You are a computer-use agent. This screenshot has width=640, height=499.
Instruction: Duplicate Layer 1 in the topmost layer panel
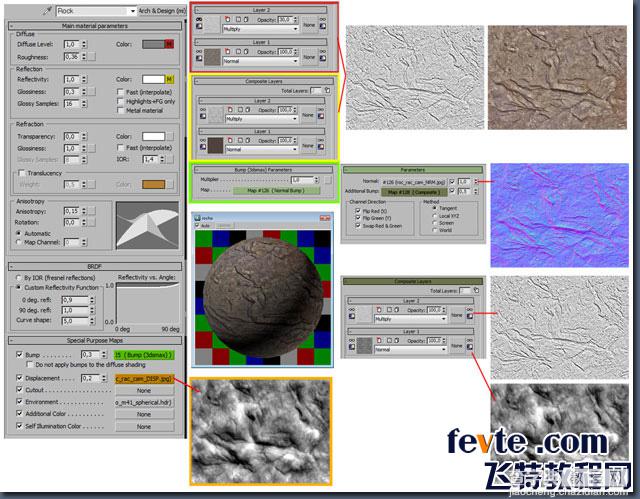click(246, 51)
